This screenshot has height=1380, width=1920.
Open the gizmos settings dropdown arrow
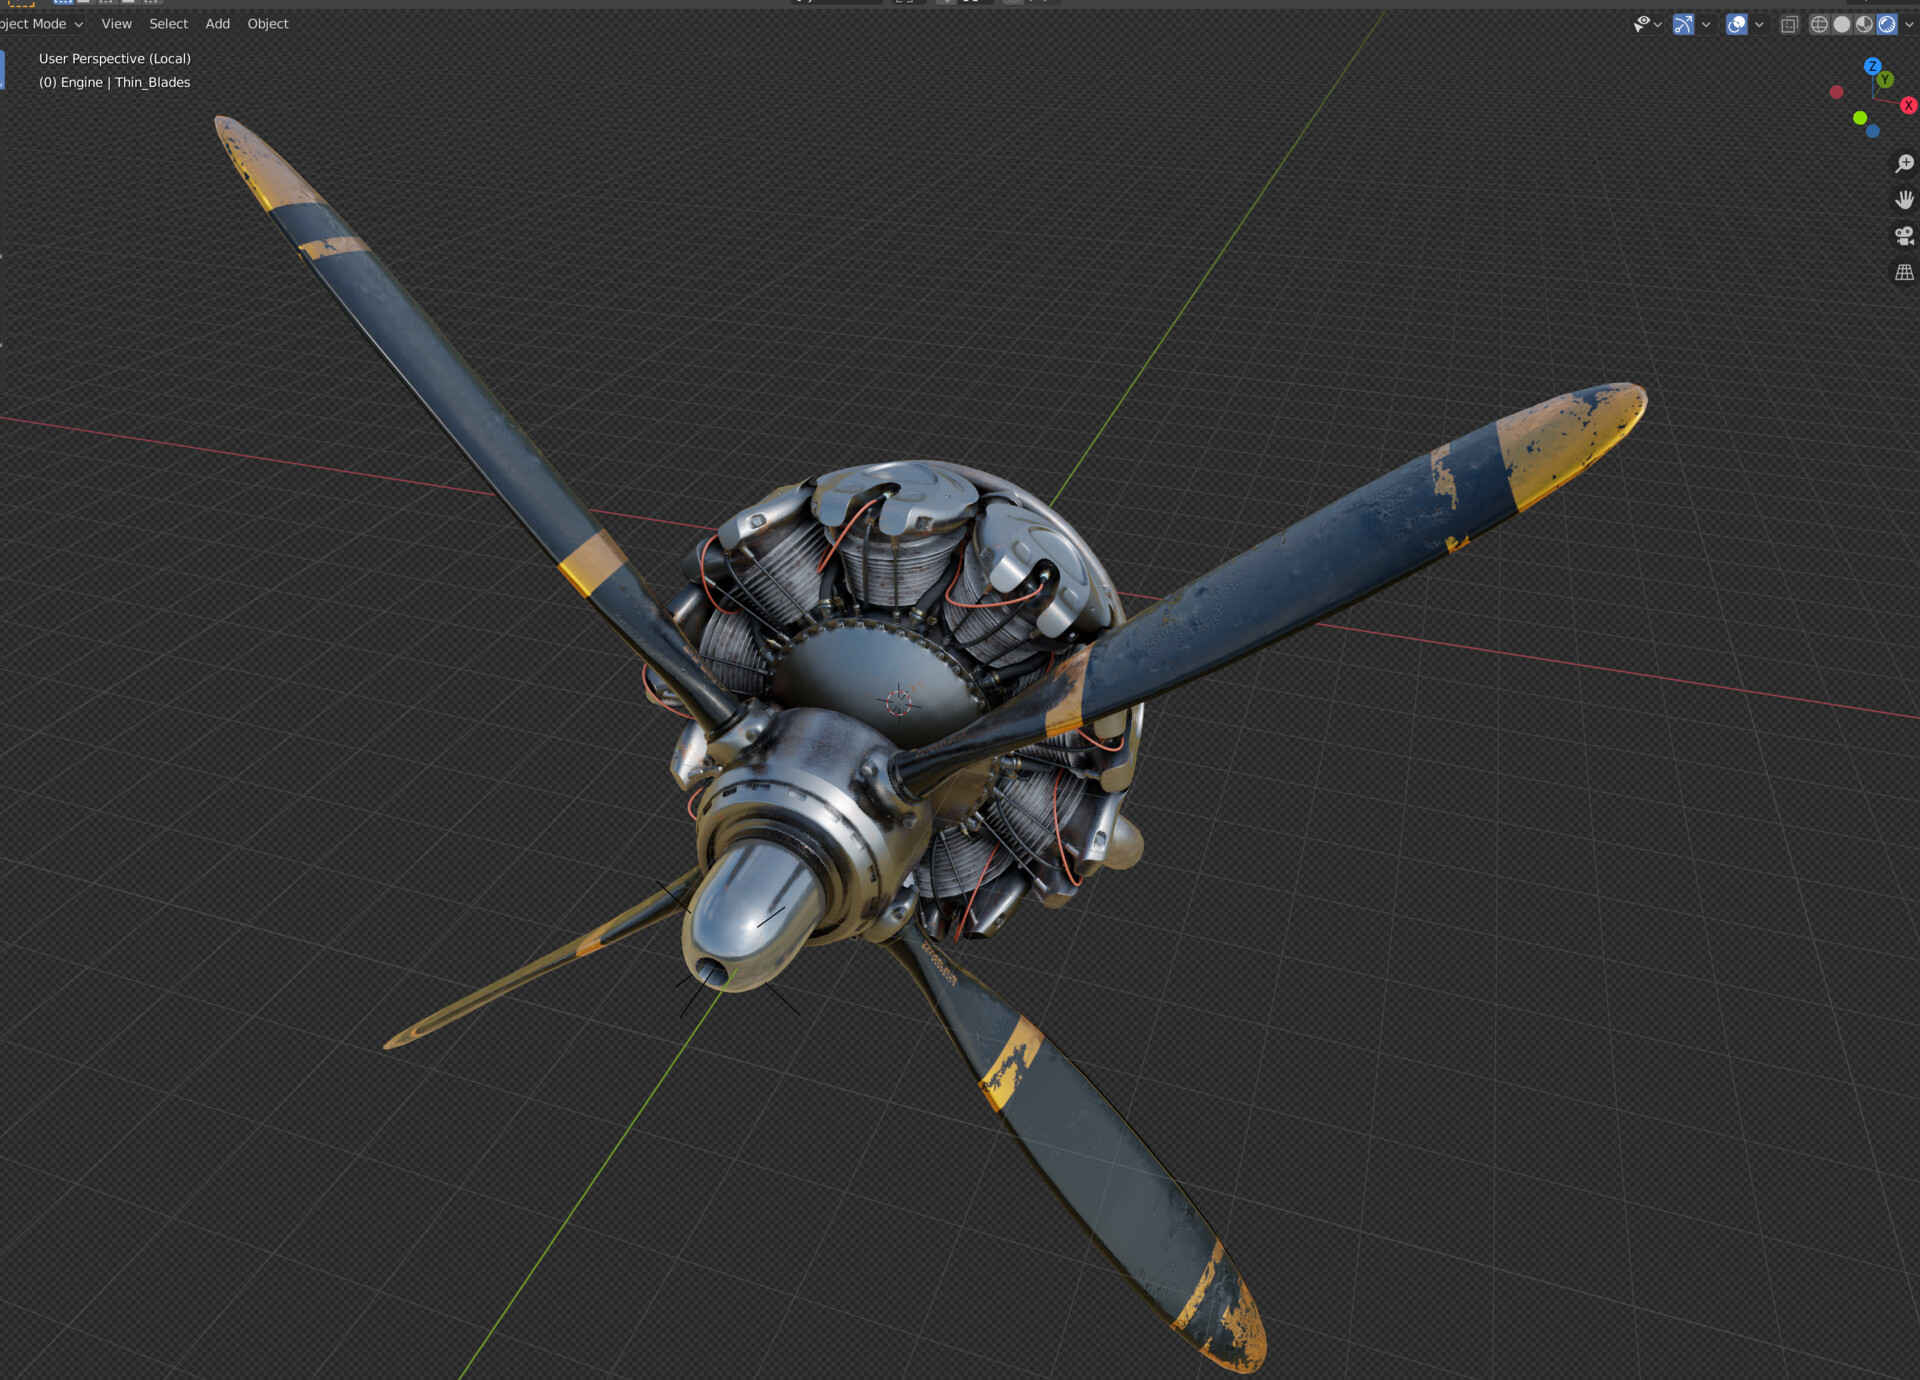point(1706,24)
